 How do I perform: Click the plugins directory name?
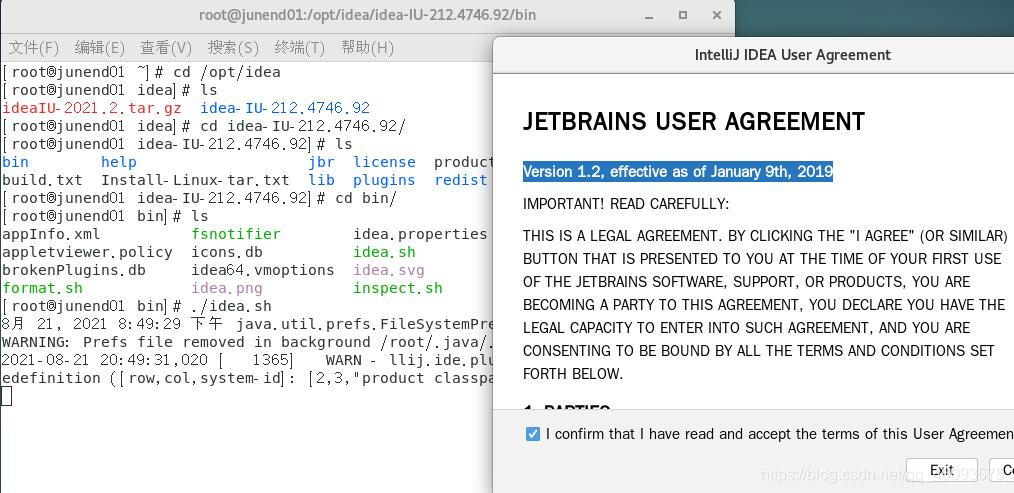[384, 180]
